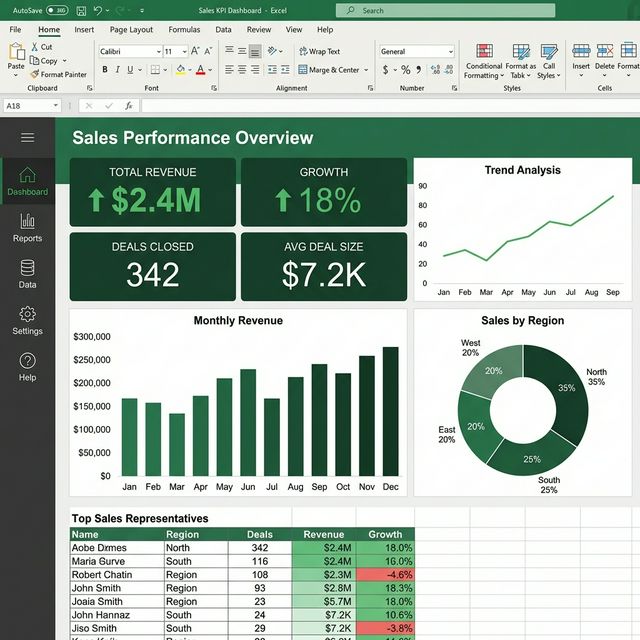Click Merge & Center
The image size is (640, 640).
[x=329, y=70]
